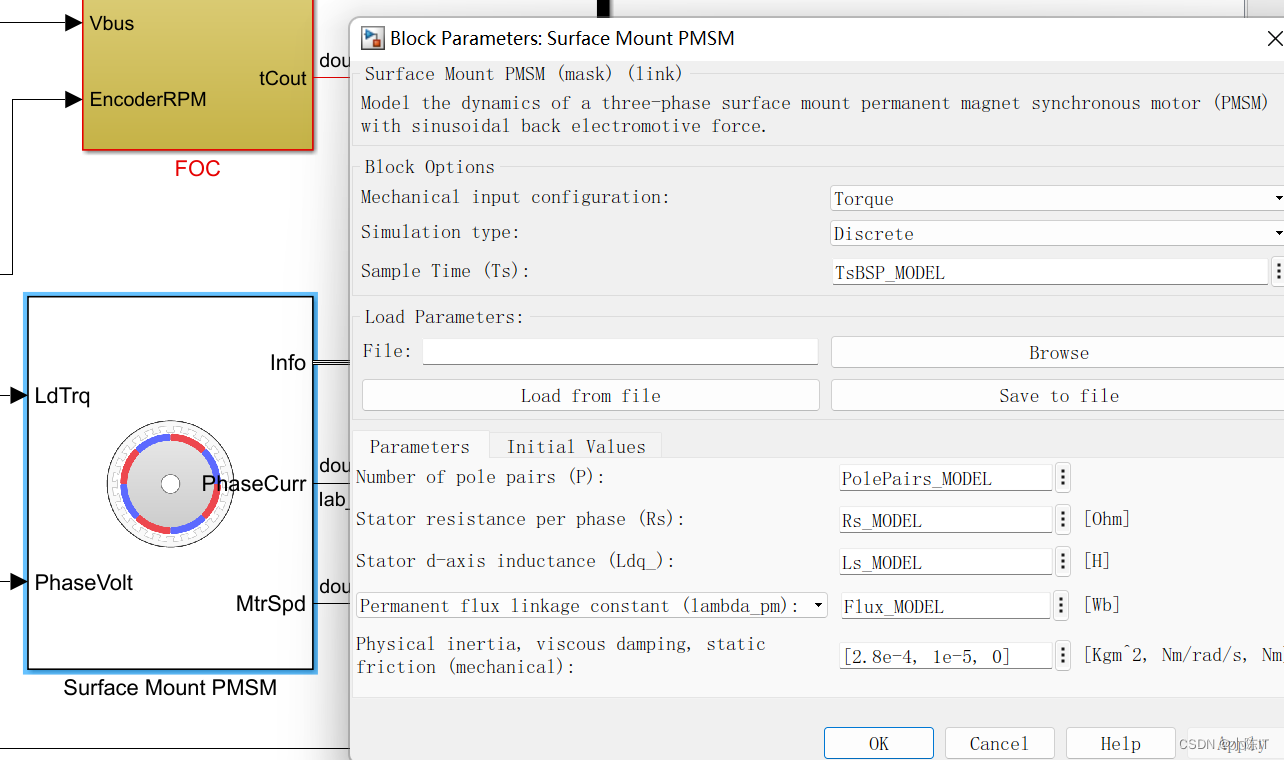Click the Ls_MODEL input field
Image resolution: width=1284 pixels, height=760 pixels.
(946, 562)
